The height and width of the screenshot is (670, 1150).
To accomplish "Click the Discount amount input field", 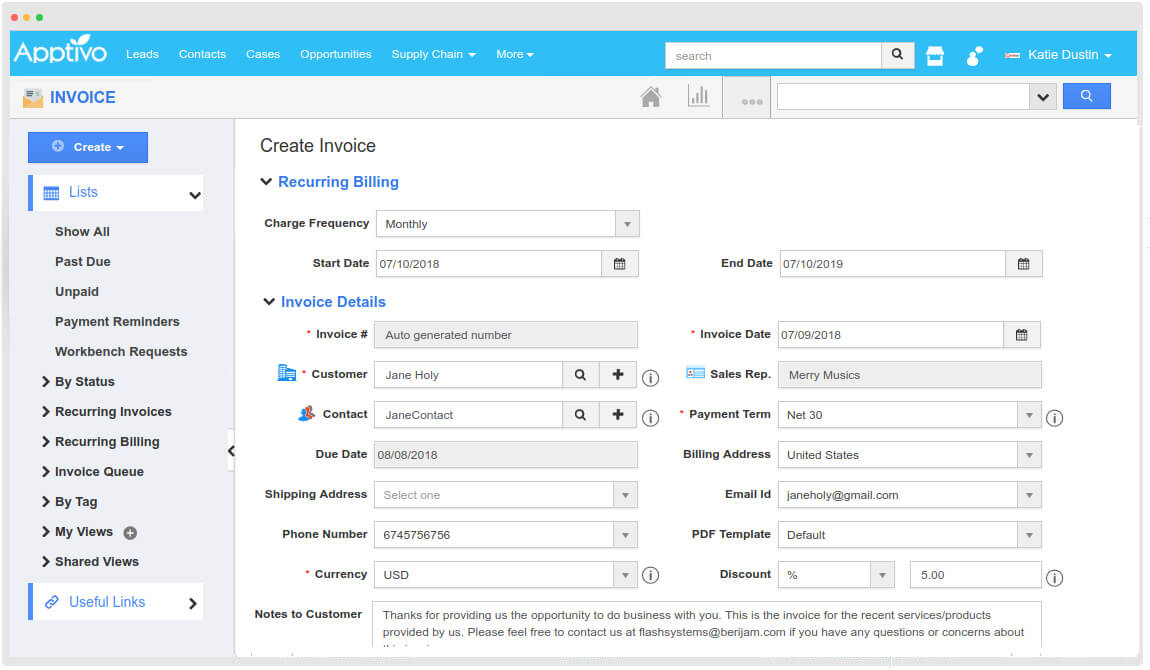I will coord(975,575).
